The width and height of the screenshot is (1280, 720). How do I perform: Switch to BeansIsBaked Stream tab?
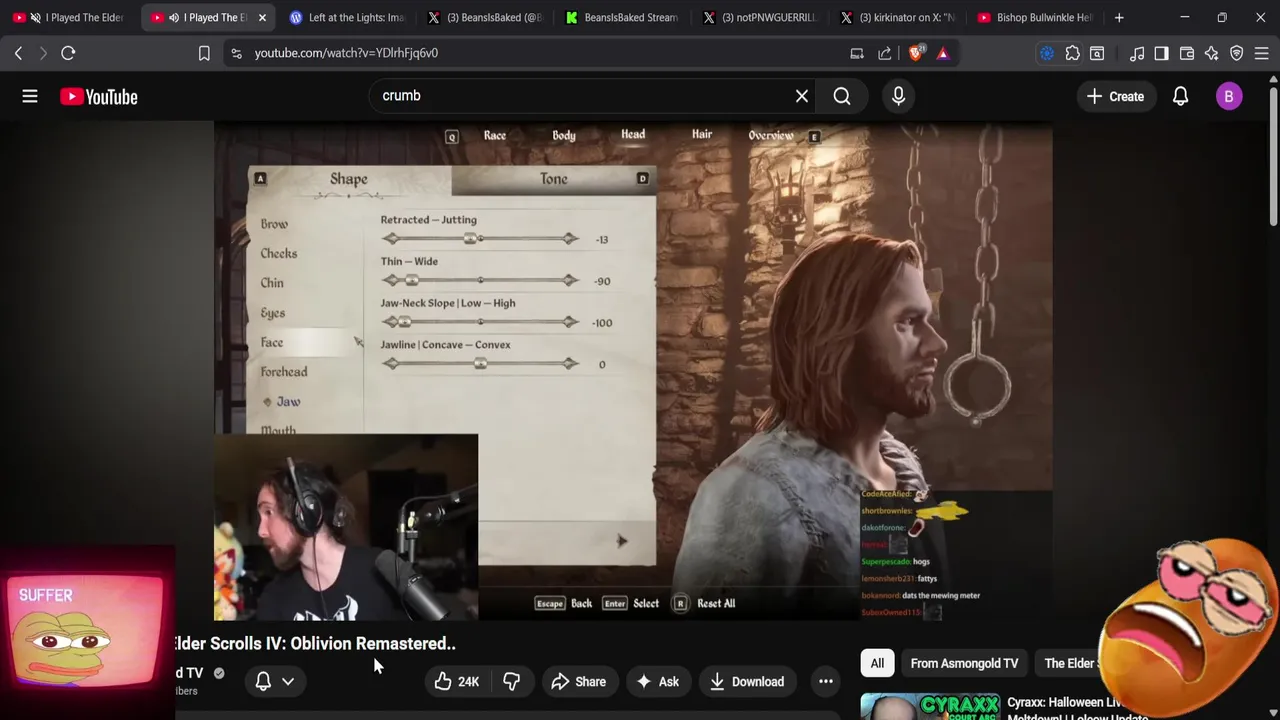point(622,17)
